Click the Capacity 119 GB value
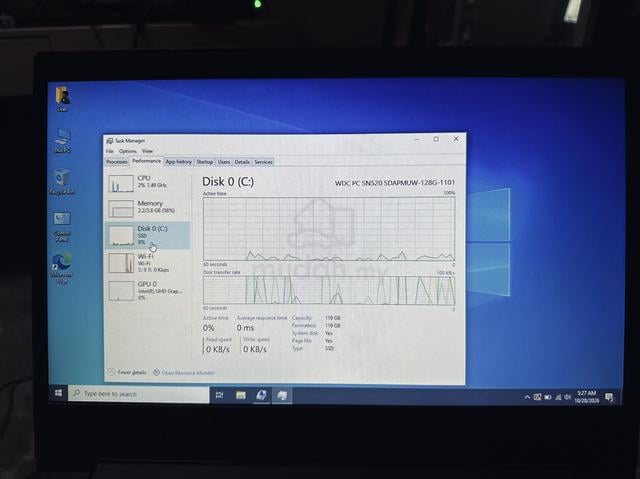The height and width of the screenshot is (479, 640). (333, 317)
